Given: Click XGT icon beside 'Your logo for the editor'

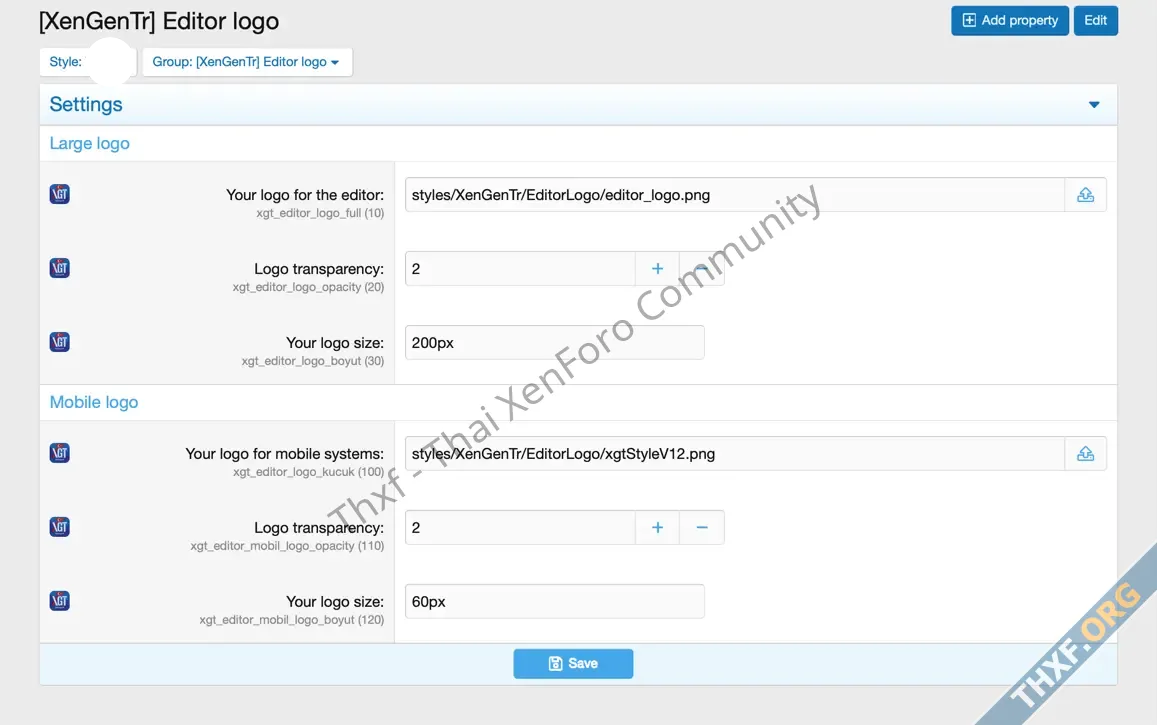Looking at the screenshot, I should point(60,194).
